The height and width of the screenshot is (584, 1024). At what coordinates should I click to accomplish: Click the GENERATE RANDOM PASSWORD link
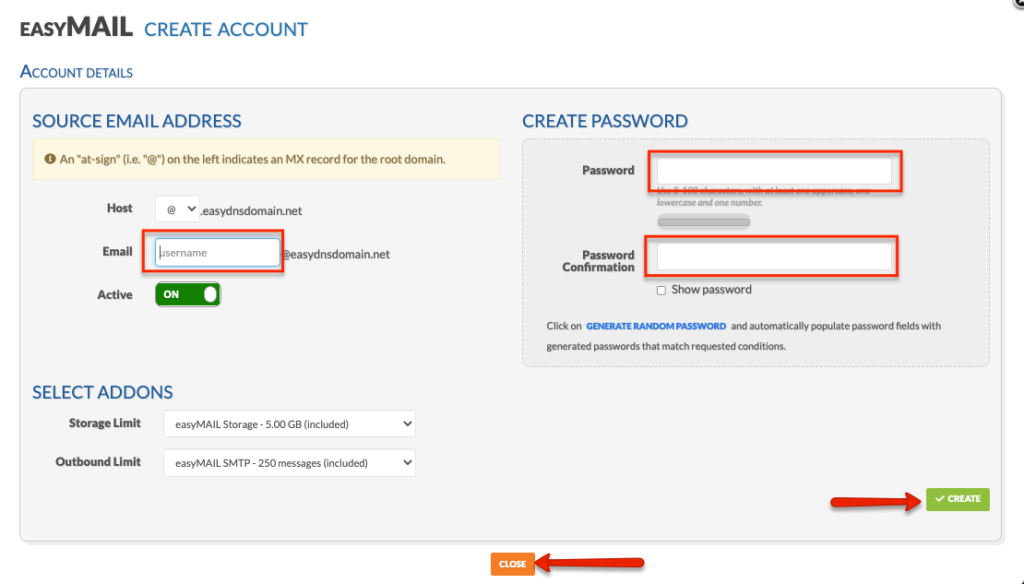656,325
